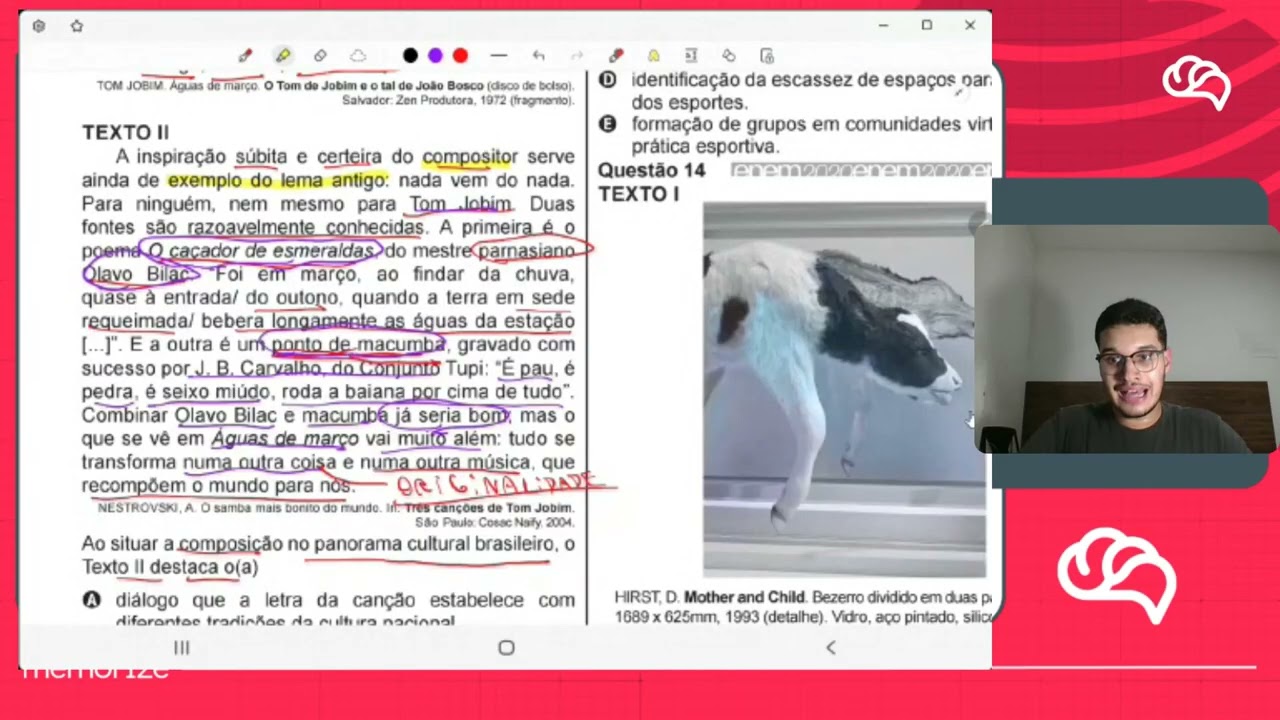Screen dimensions: 1280x720
Task: Click the circled text 'O caçador de esmeraldas'
Action: coord(260,251)
